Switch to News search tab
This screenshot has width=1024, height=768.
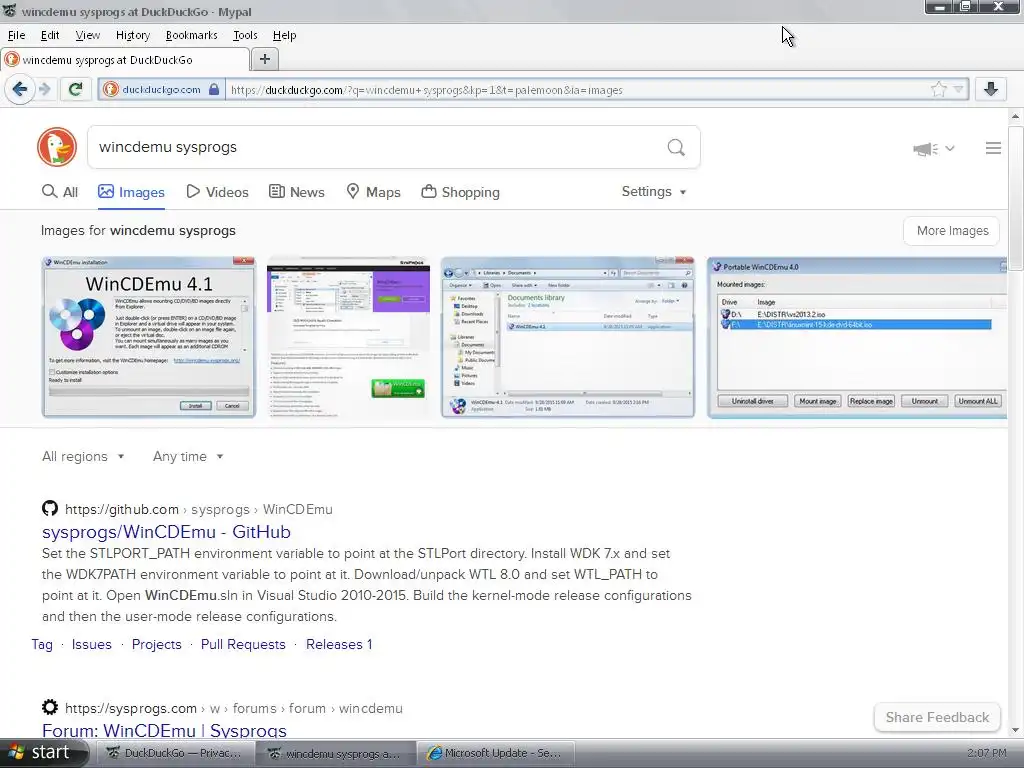point(296,192)
